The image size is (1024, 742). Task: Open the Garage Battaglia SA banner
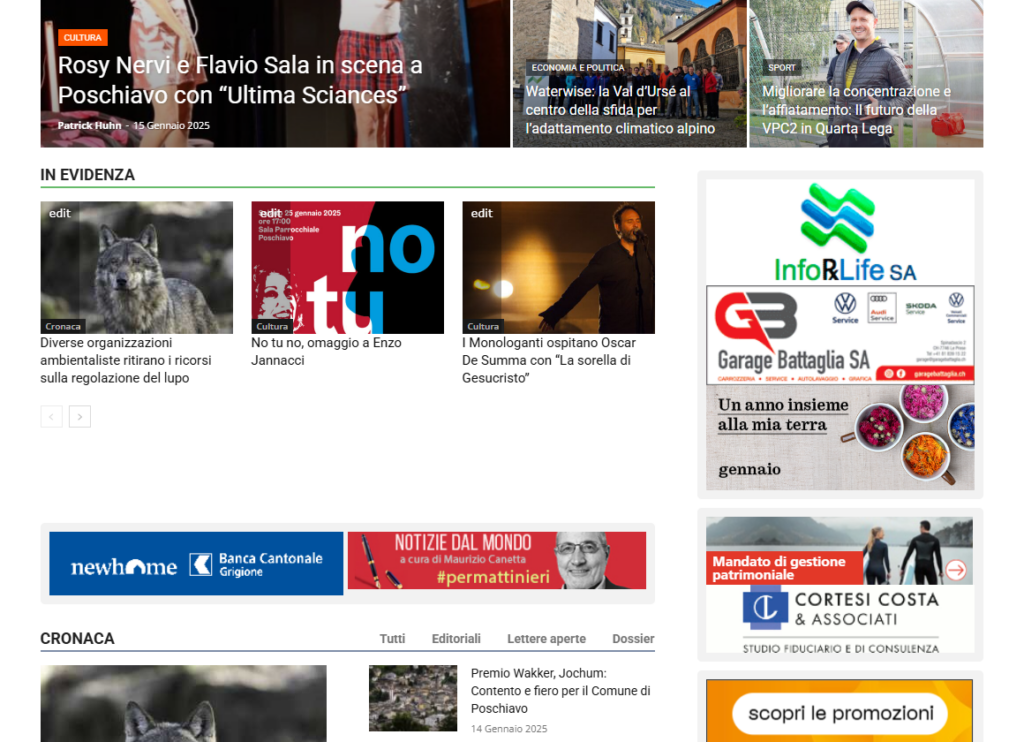point(839,335)
